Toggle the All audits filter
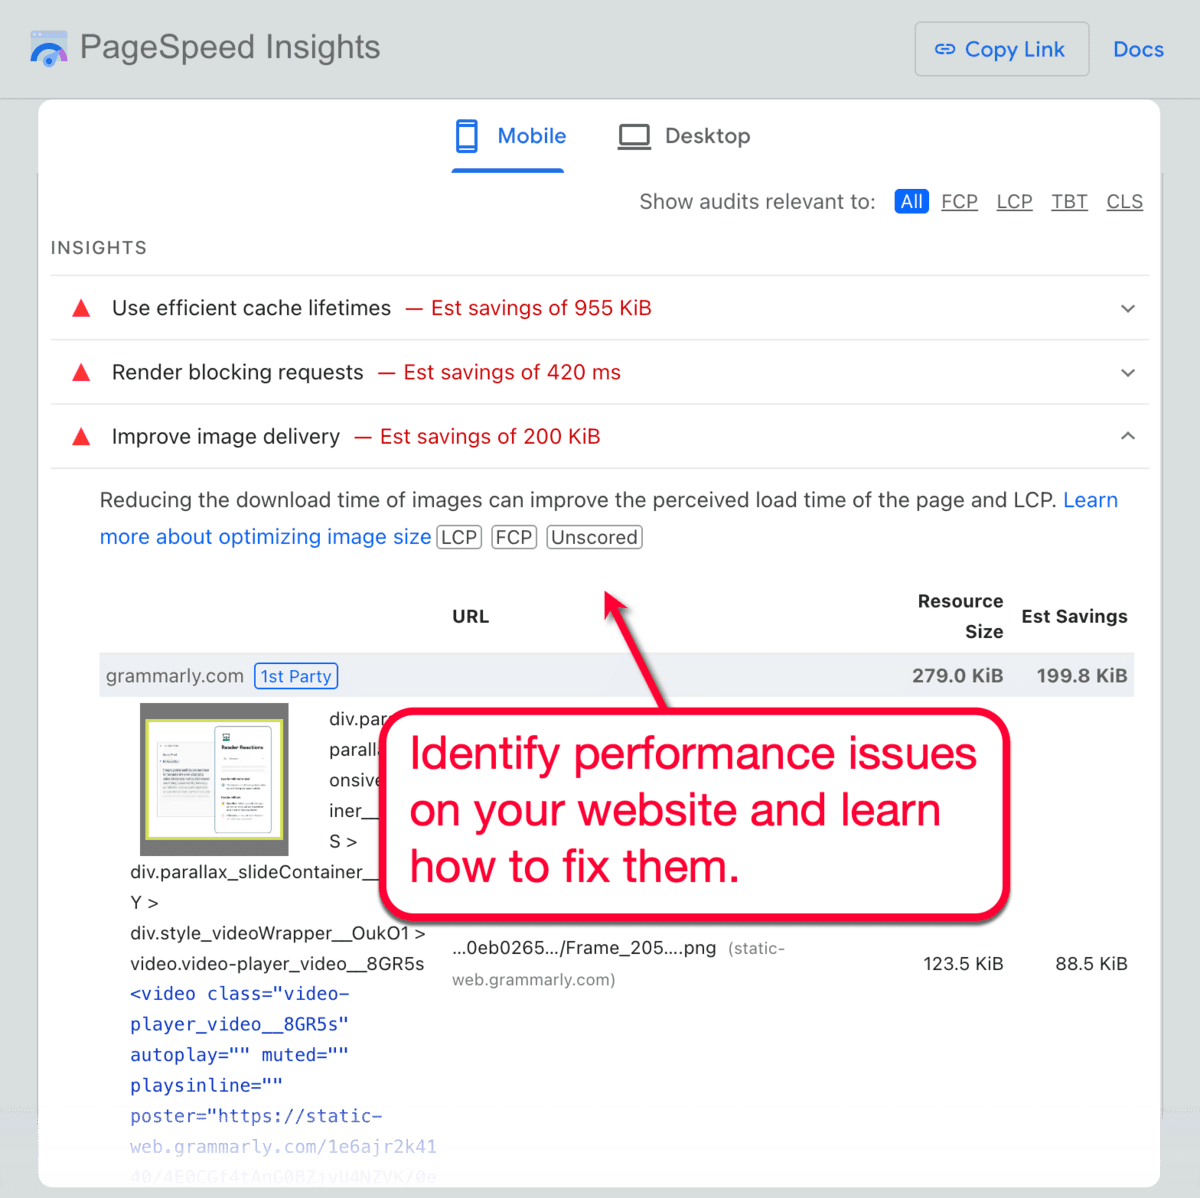 point(911,201)
